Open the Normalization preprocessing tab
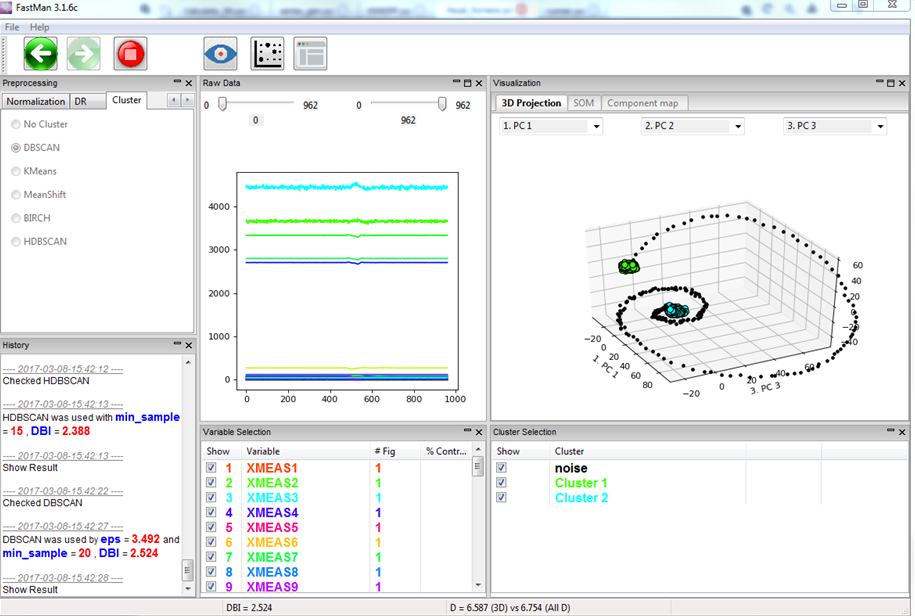 click(36, 102)
